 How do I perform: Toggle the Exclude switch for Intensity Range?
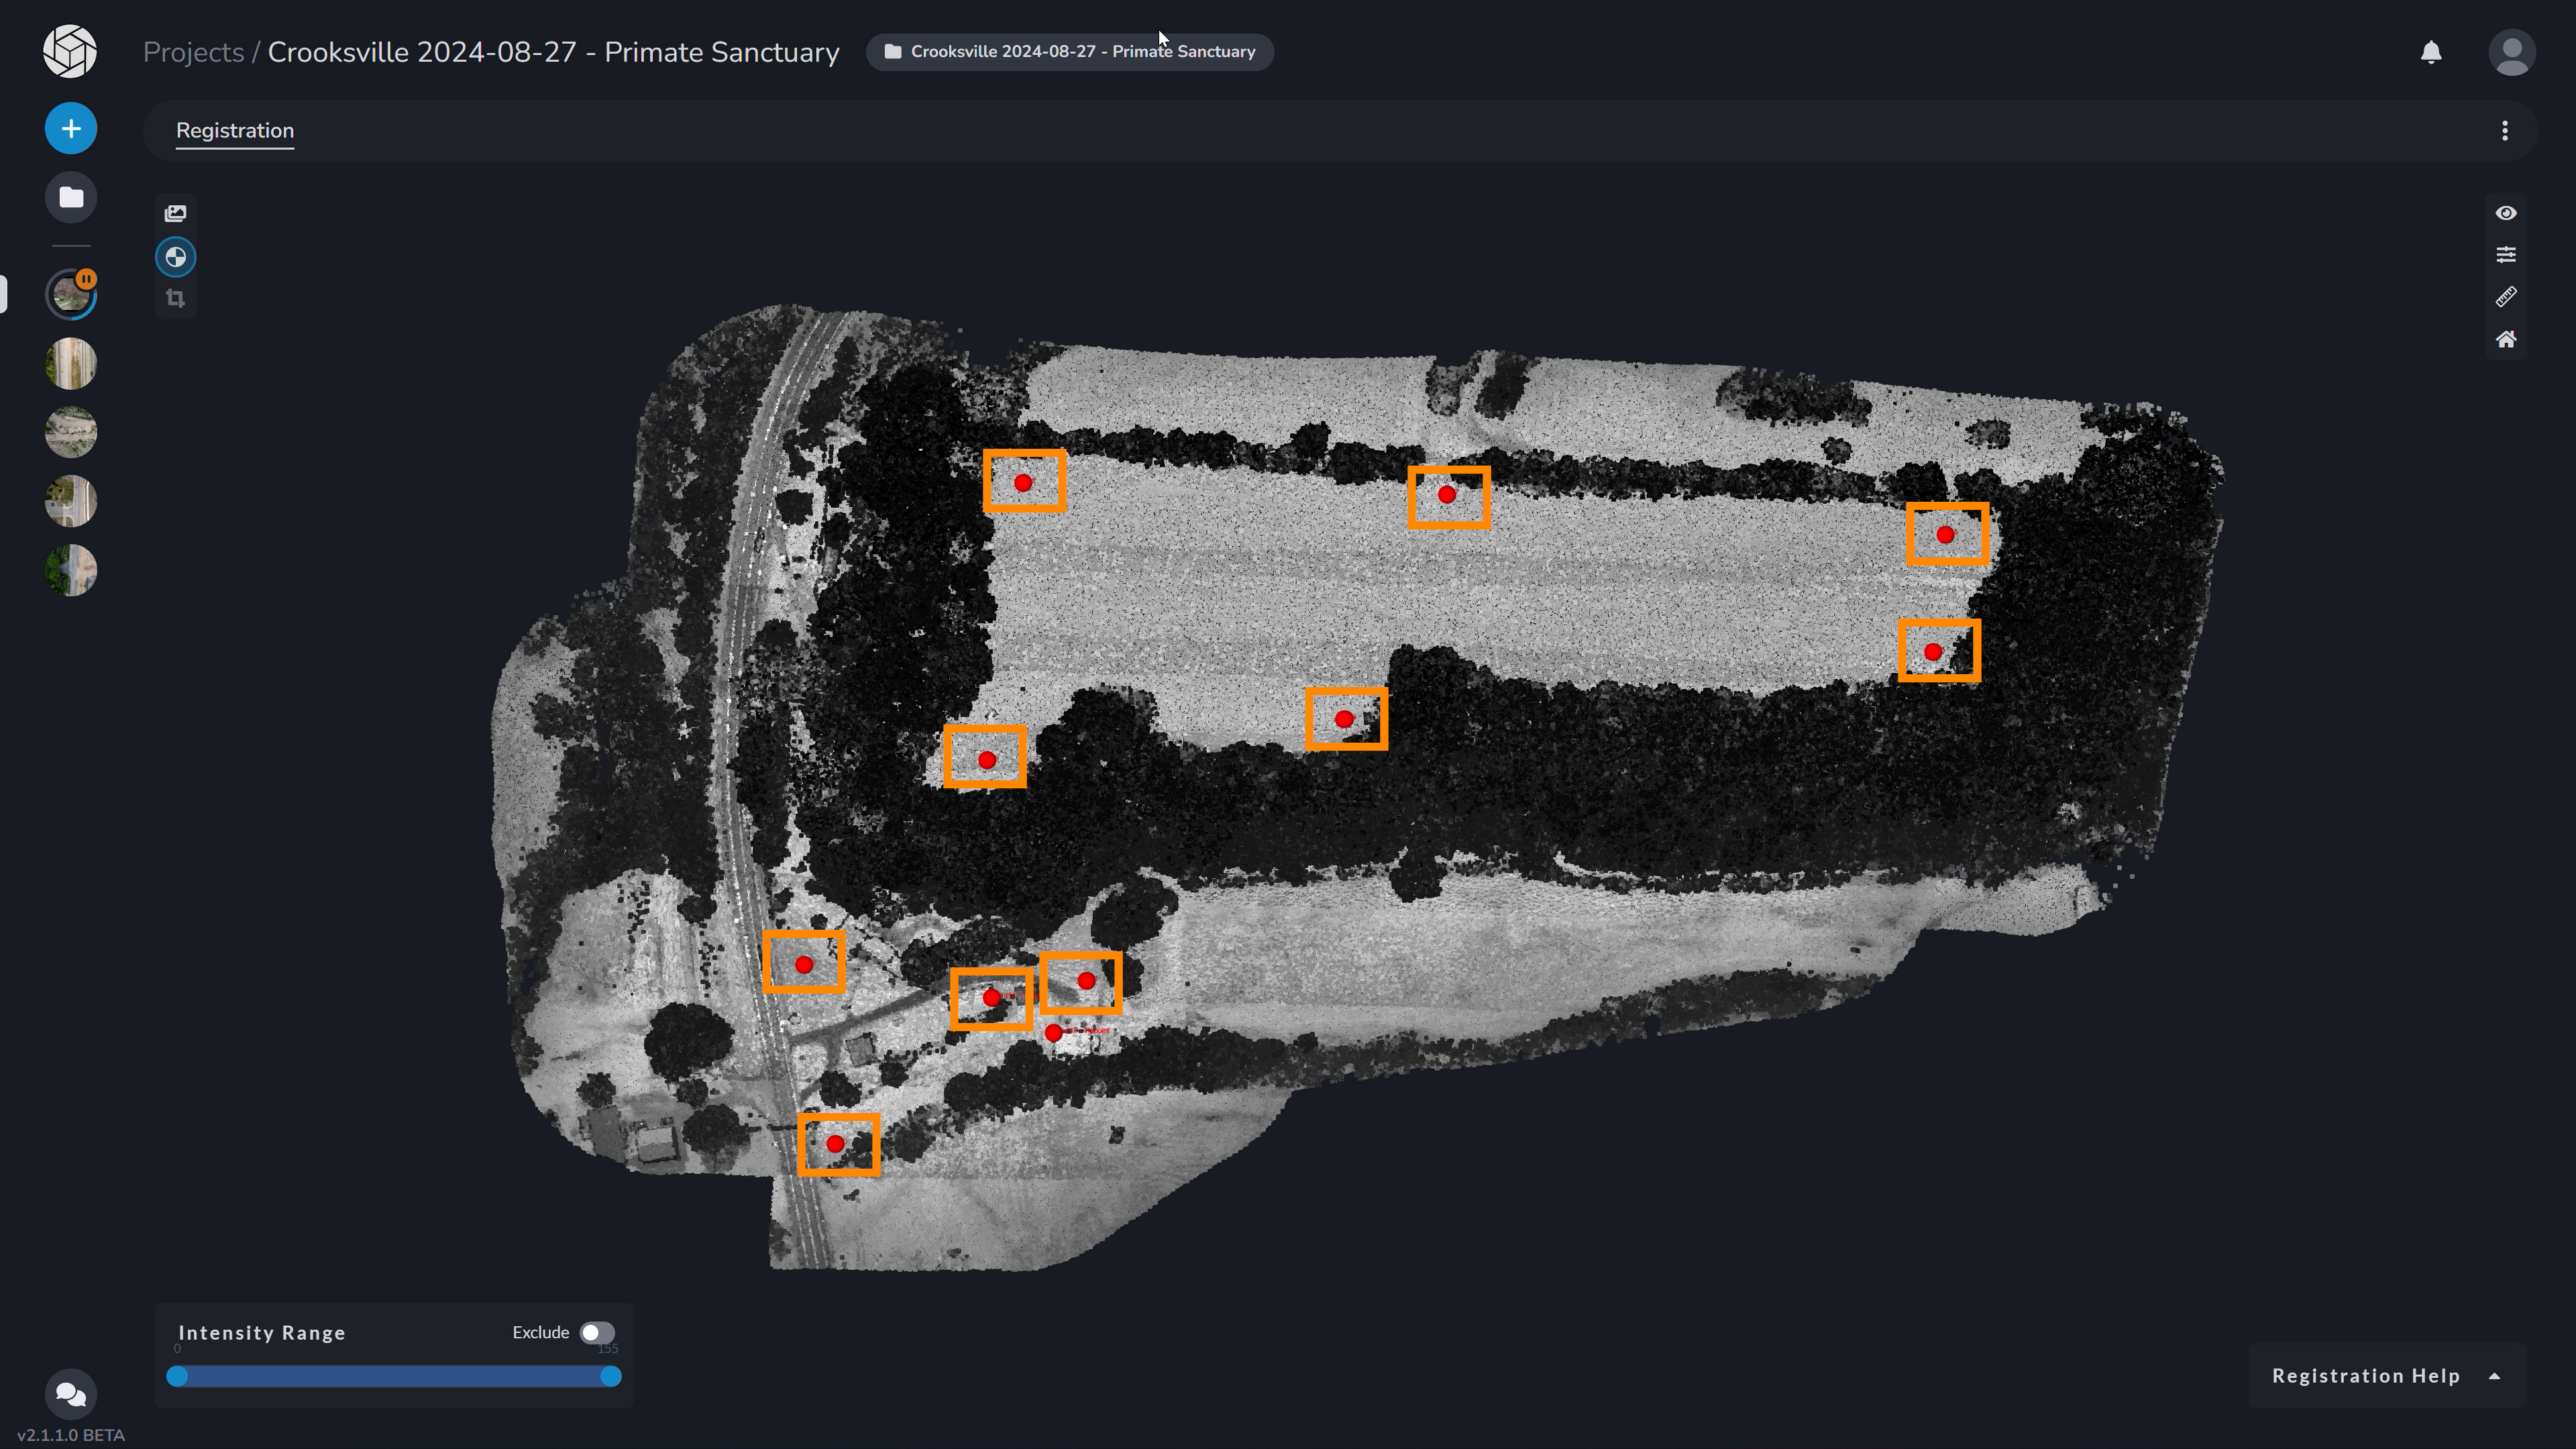pyautogui.click(x=598, y=1332)
